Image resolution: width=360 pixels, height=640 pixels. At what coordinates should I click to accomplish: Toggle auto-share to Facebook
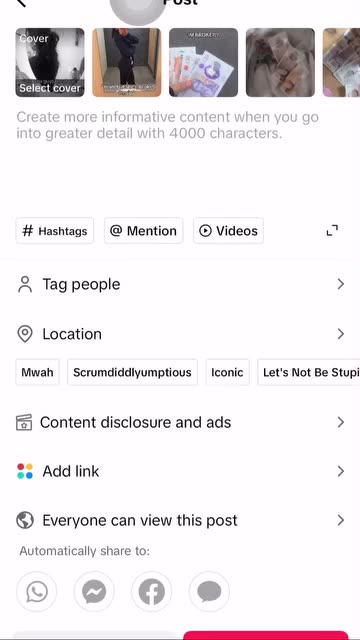(x=151, y=591)
